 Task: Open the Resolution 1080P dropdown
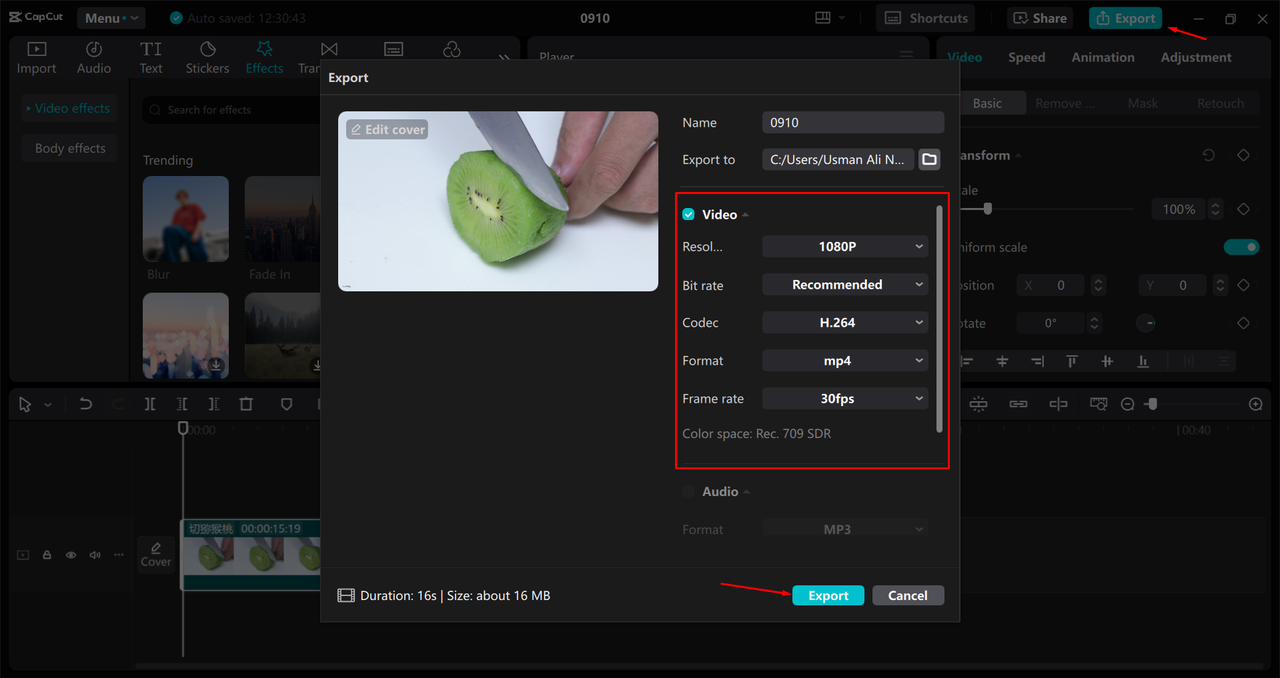pyautogui.click(x=845, y=246)
